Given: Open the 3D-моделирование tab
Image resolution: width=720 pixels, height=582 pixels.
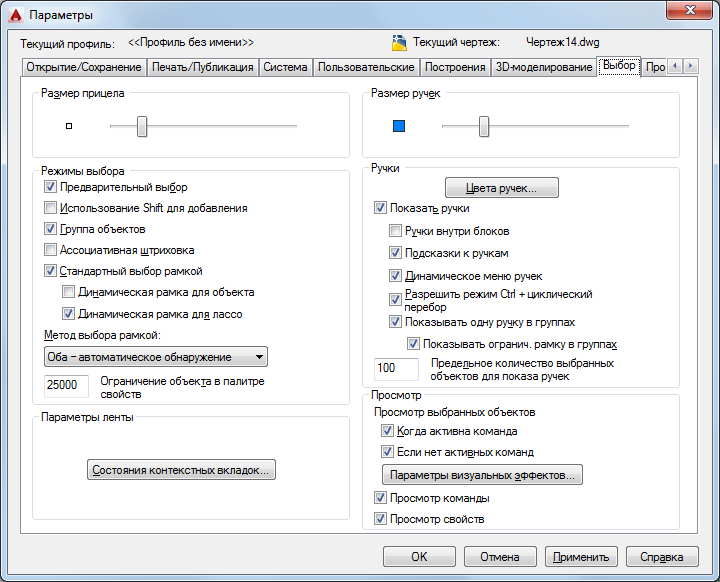Looking at the screenshot, I should 544,67.
